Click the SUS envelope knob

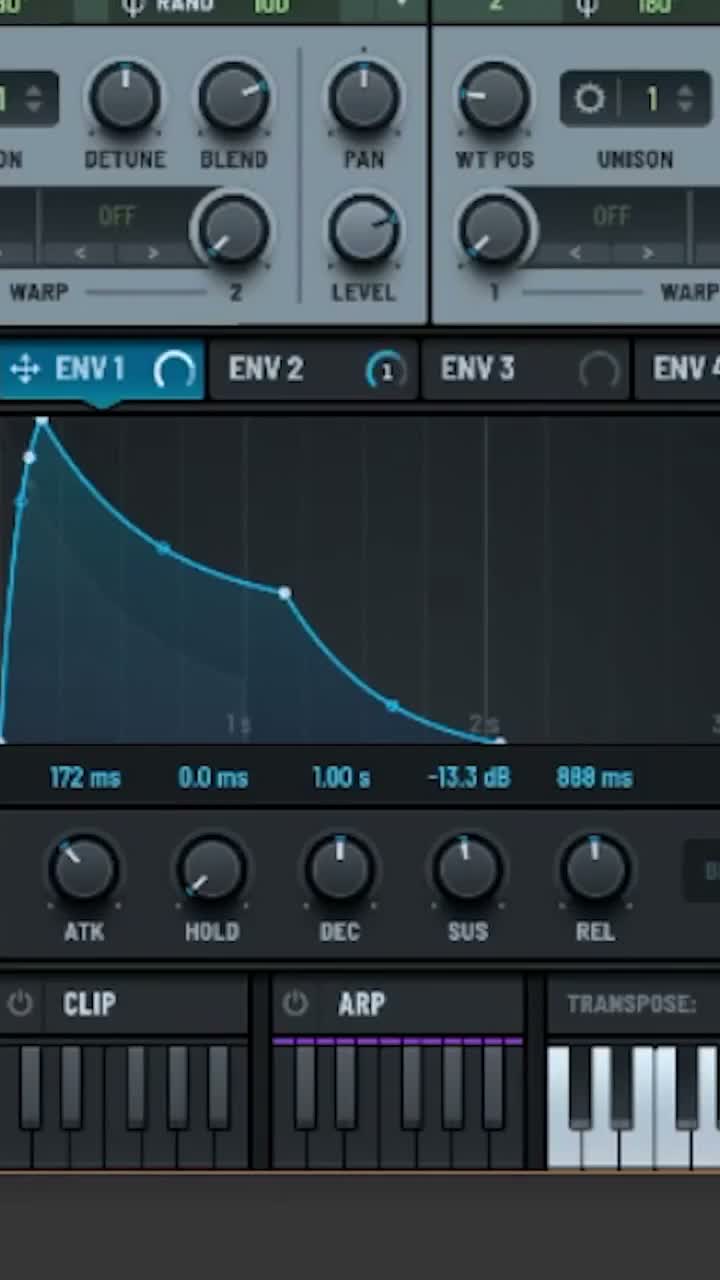point(467,869)
